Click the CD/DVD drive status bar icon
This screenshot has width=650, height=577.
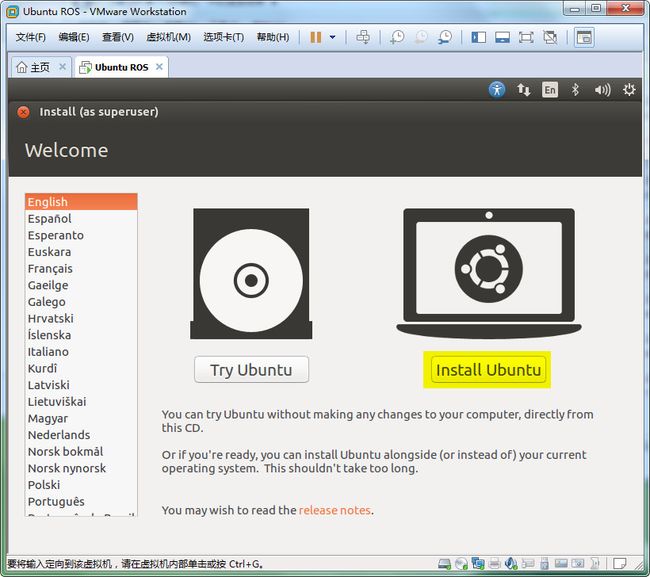click(461, 564)
